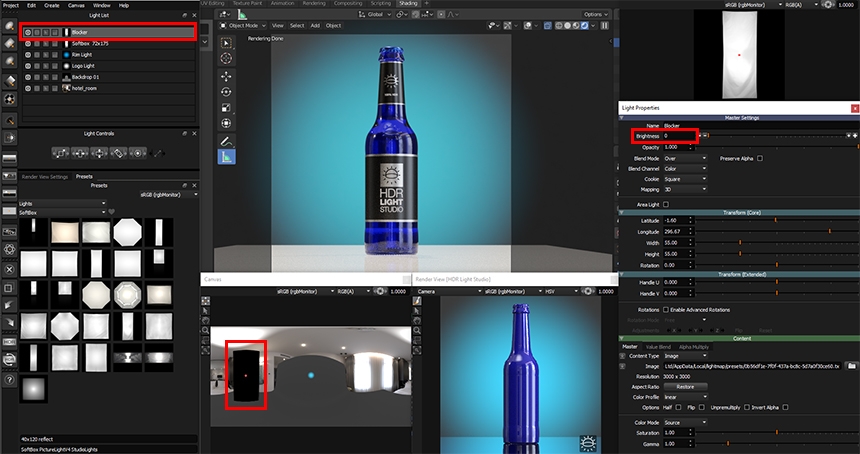
Task: Switch viewport shading to Wireframe mode
Action: coord(559,25)
